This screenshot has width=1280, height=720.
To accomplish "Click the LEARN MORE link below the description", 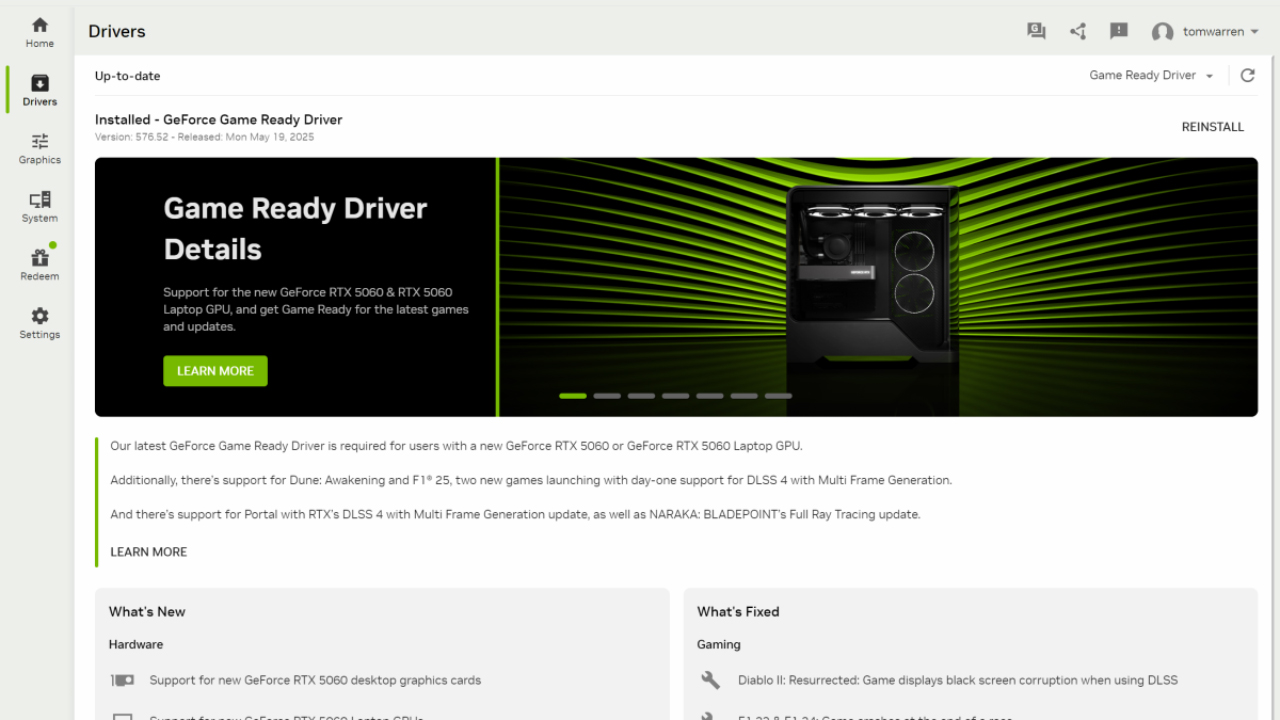I will coord(149,552).
